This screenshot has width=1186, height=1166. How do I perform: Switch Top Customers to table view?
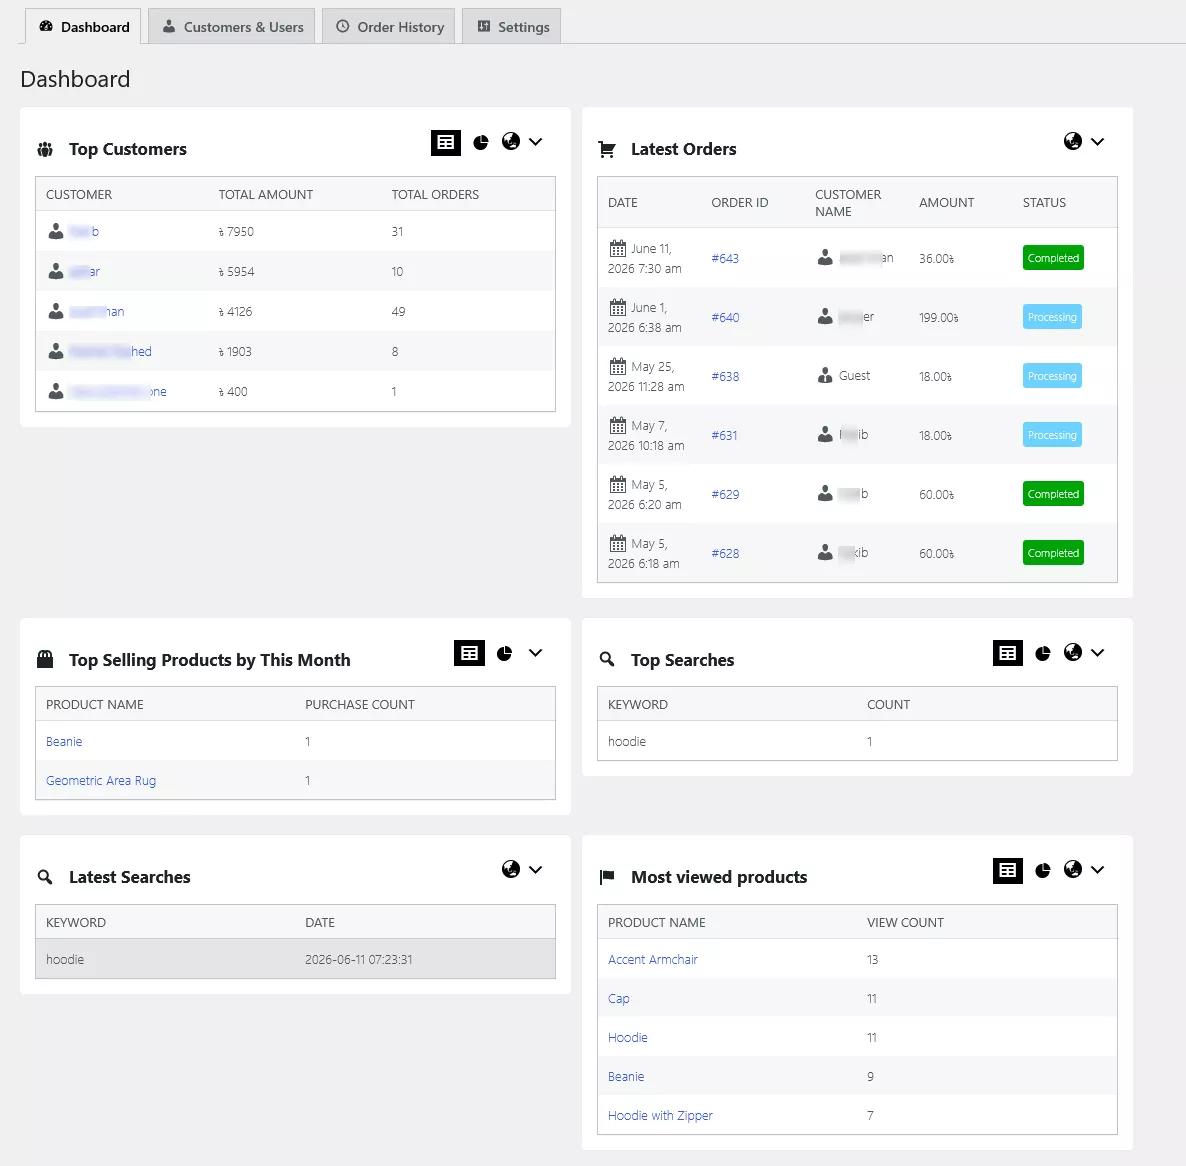446,142
